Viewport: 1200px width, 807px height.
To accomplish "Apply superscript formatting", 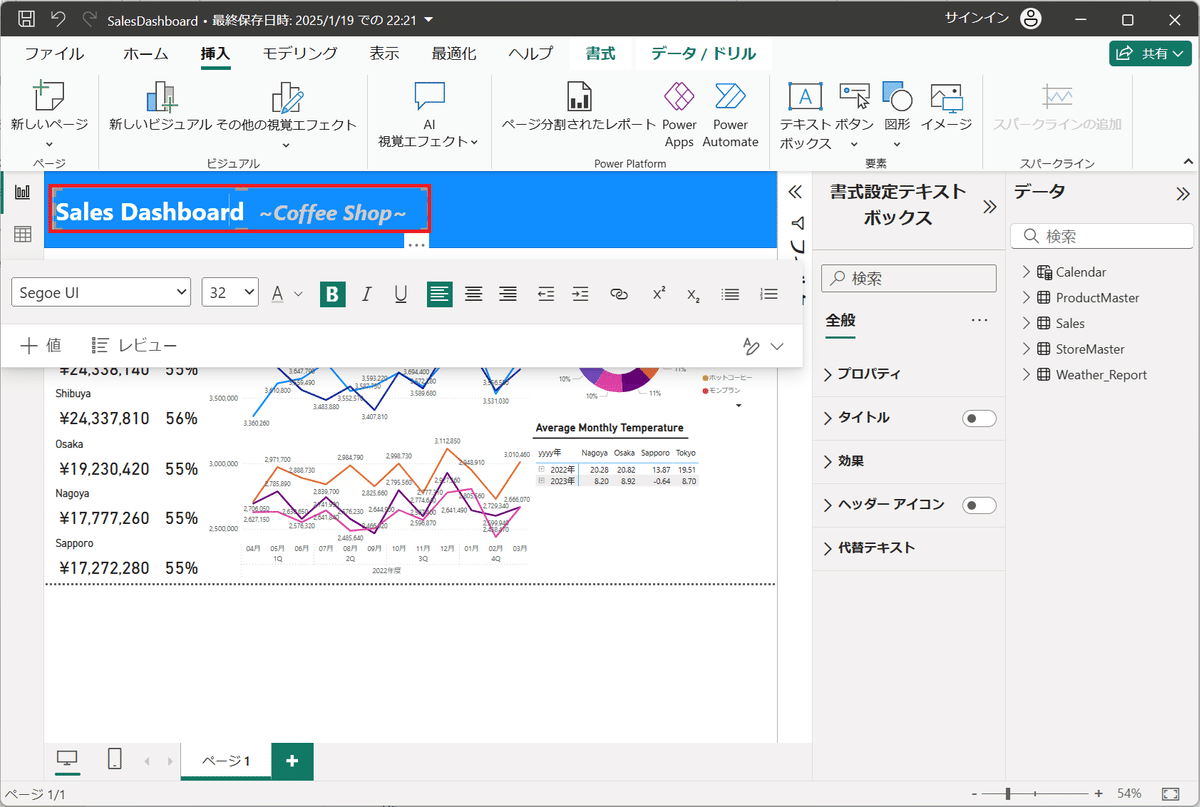I will tap(659, 293).
